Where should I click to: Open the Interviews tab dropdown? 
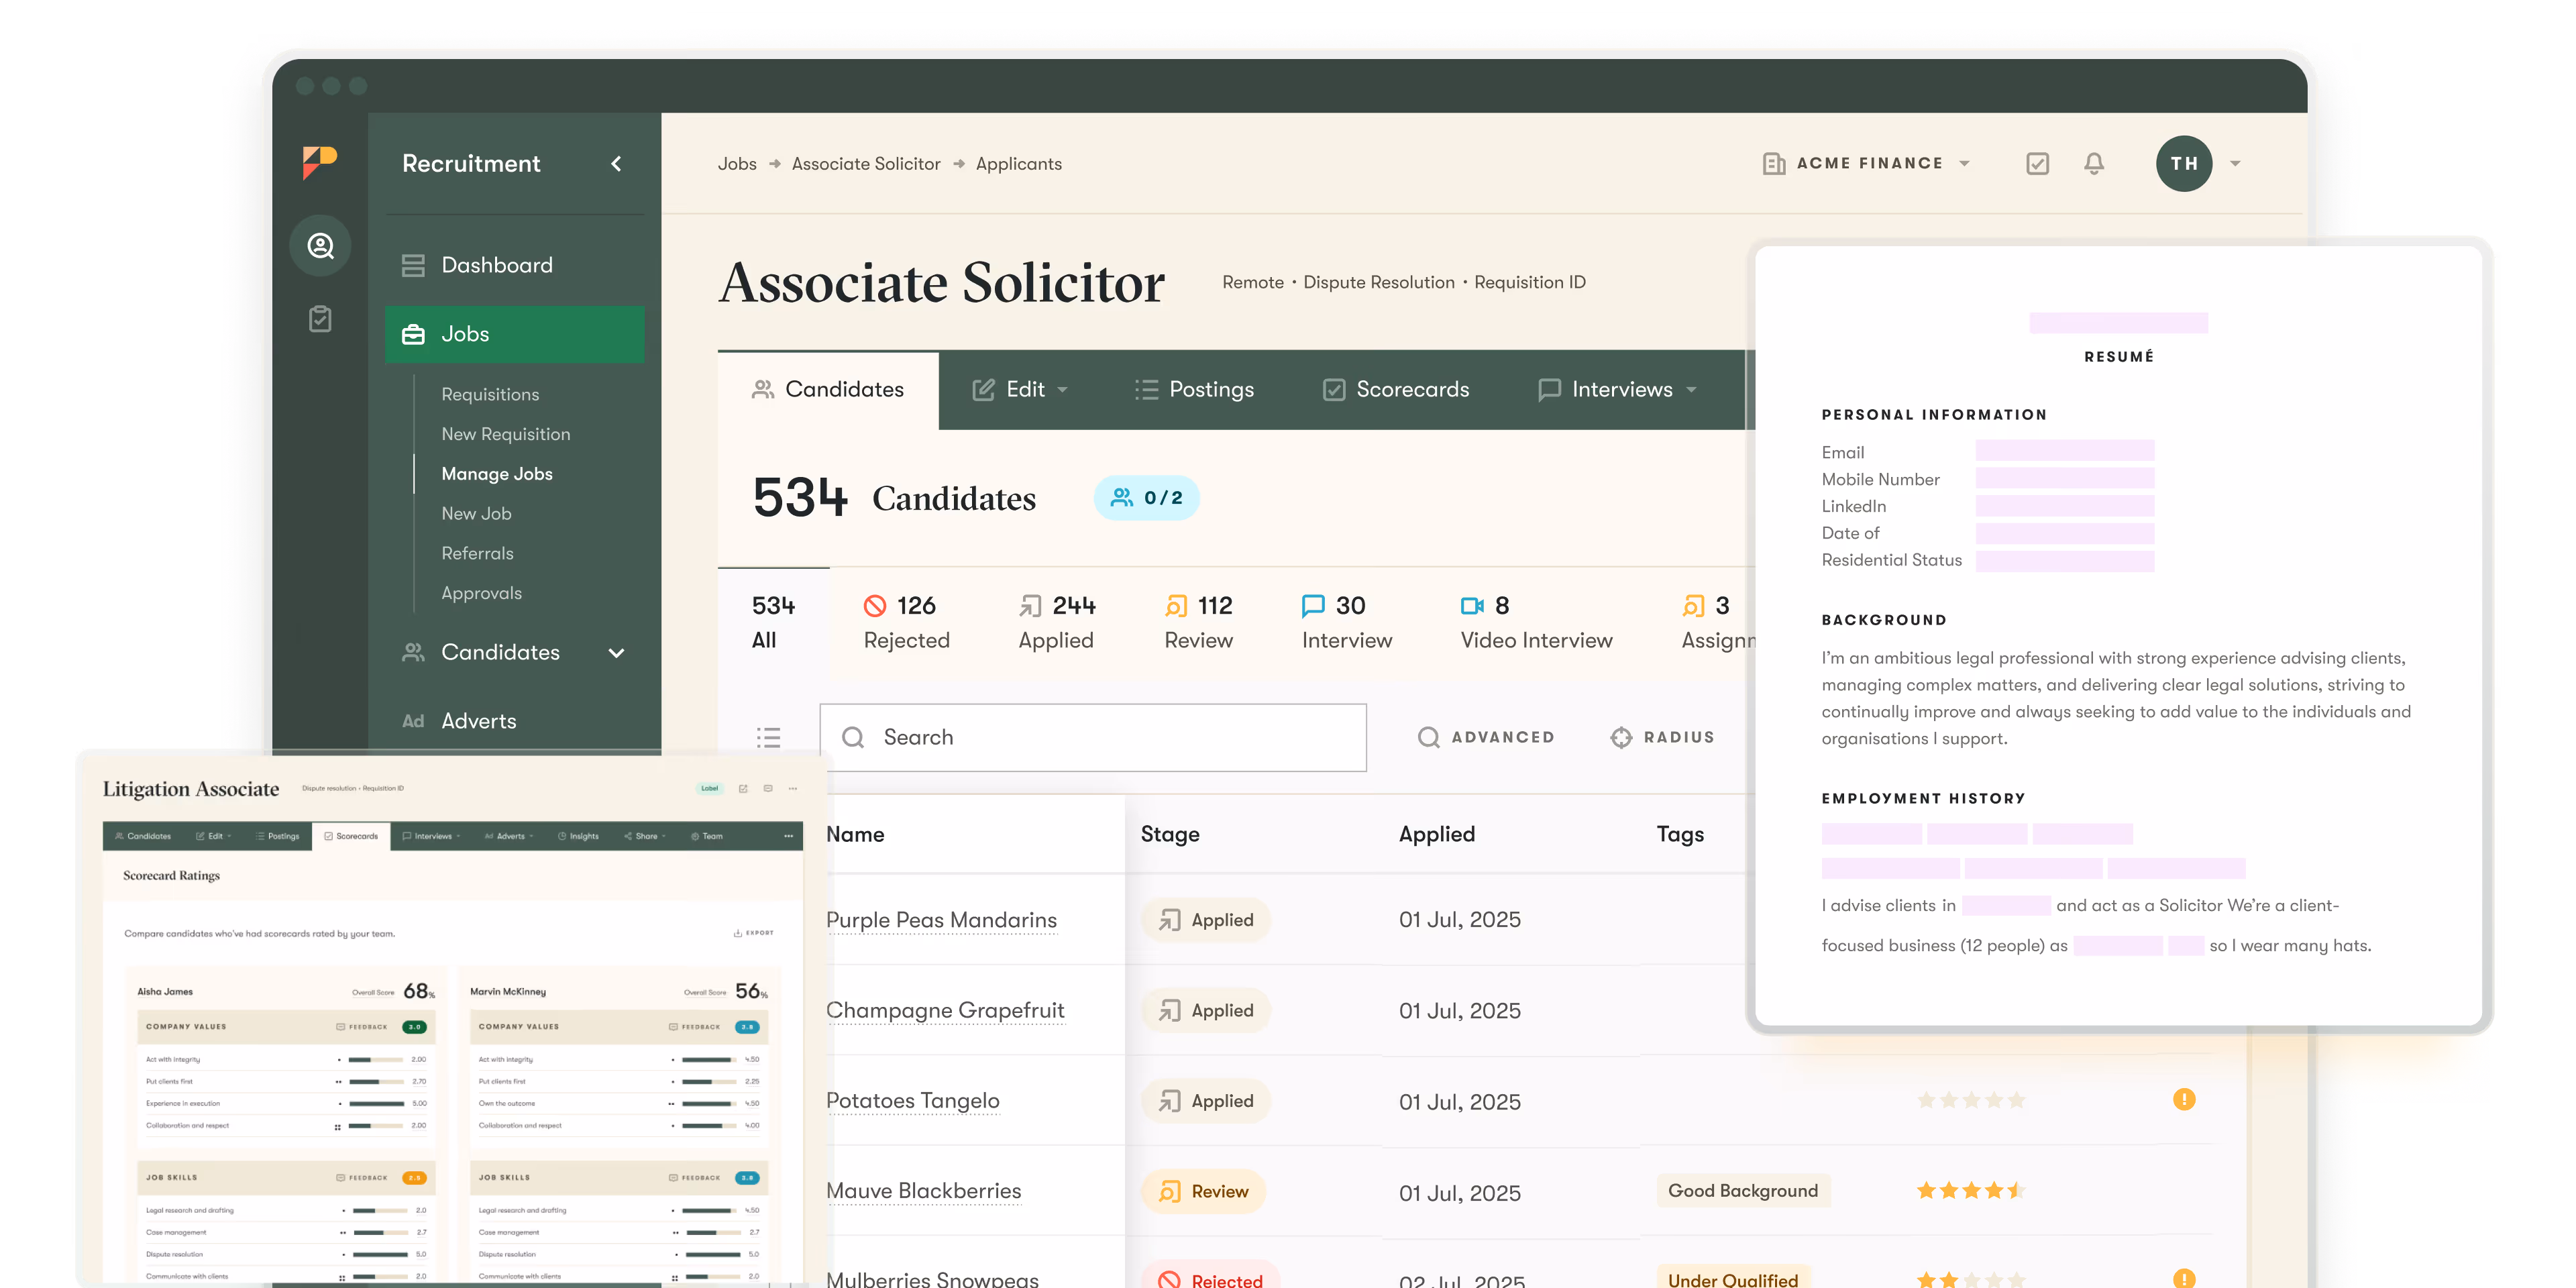point(1617,389)
